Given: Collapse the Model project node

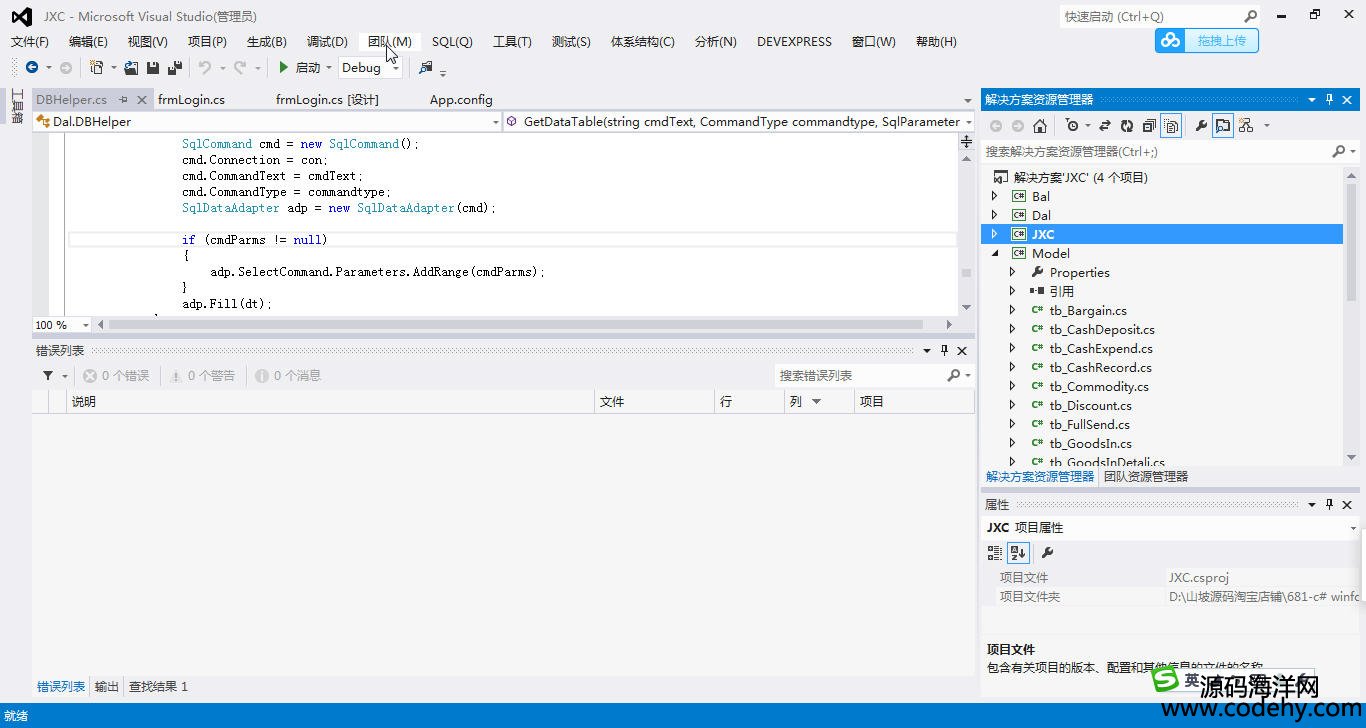Looking at the screenshot, I should pyautogui.click(x=994, y=253).
